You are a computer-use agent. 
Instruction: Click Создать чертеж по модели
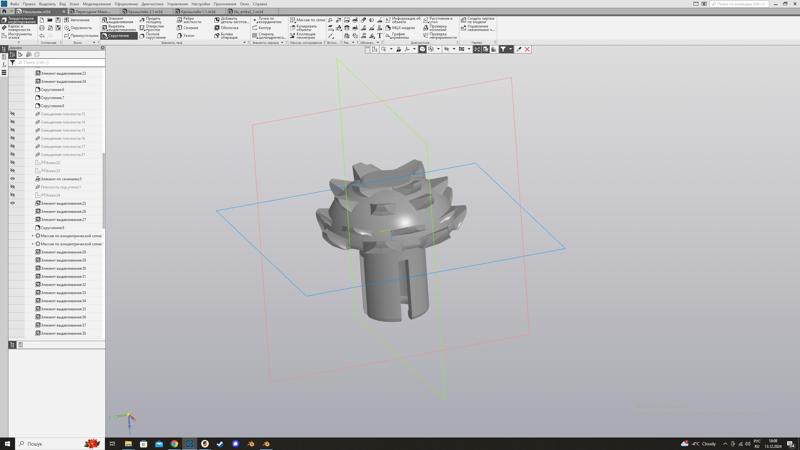click(478, 20)
